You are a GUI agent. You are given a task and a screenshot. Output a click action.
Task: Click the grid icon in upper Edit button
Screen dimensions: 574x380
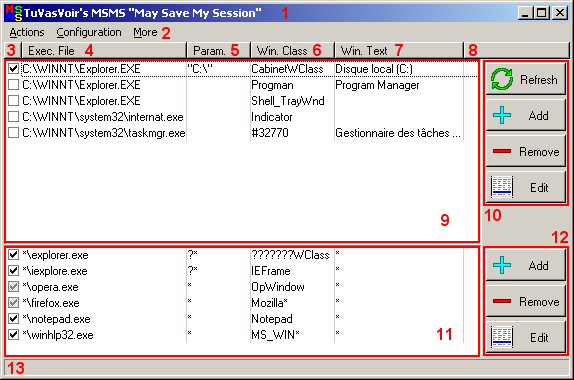click(502, 187)
